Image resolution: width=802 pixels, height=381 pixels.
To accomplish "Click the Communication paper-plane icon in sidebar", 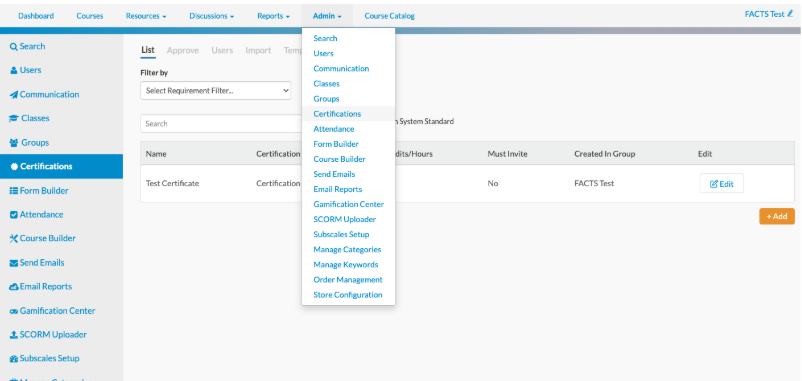I will tap(14, 95).
